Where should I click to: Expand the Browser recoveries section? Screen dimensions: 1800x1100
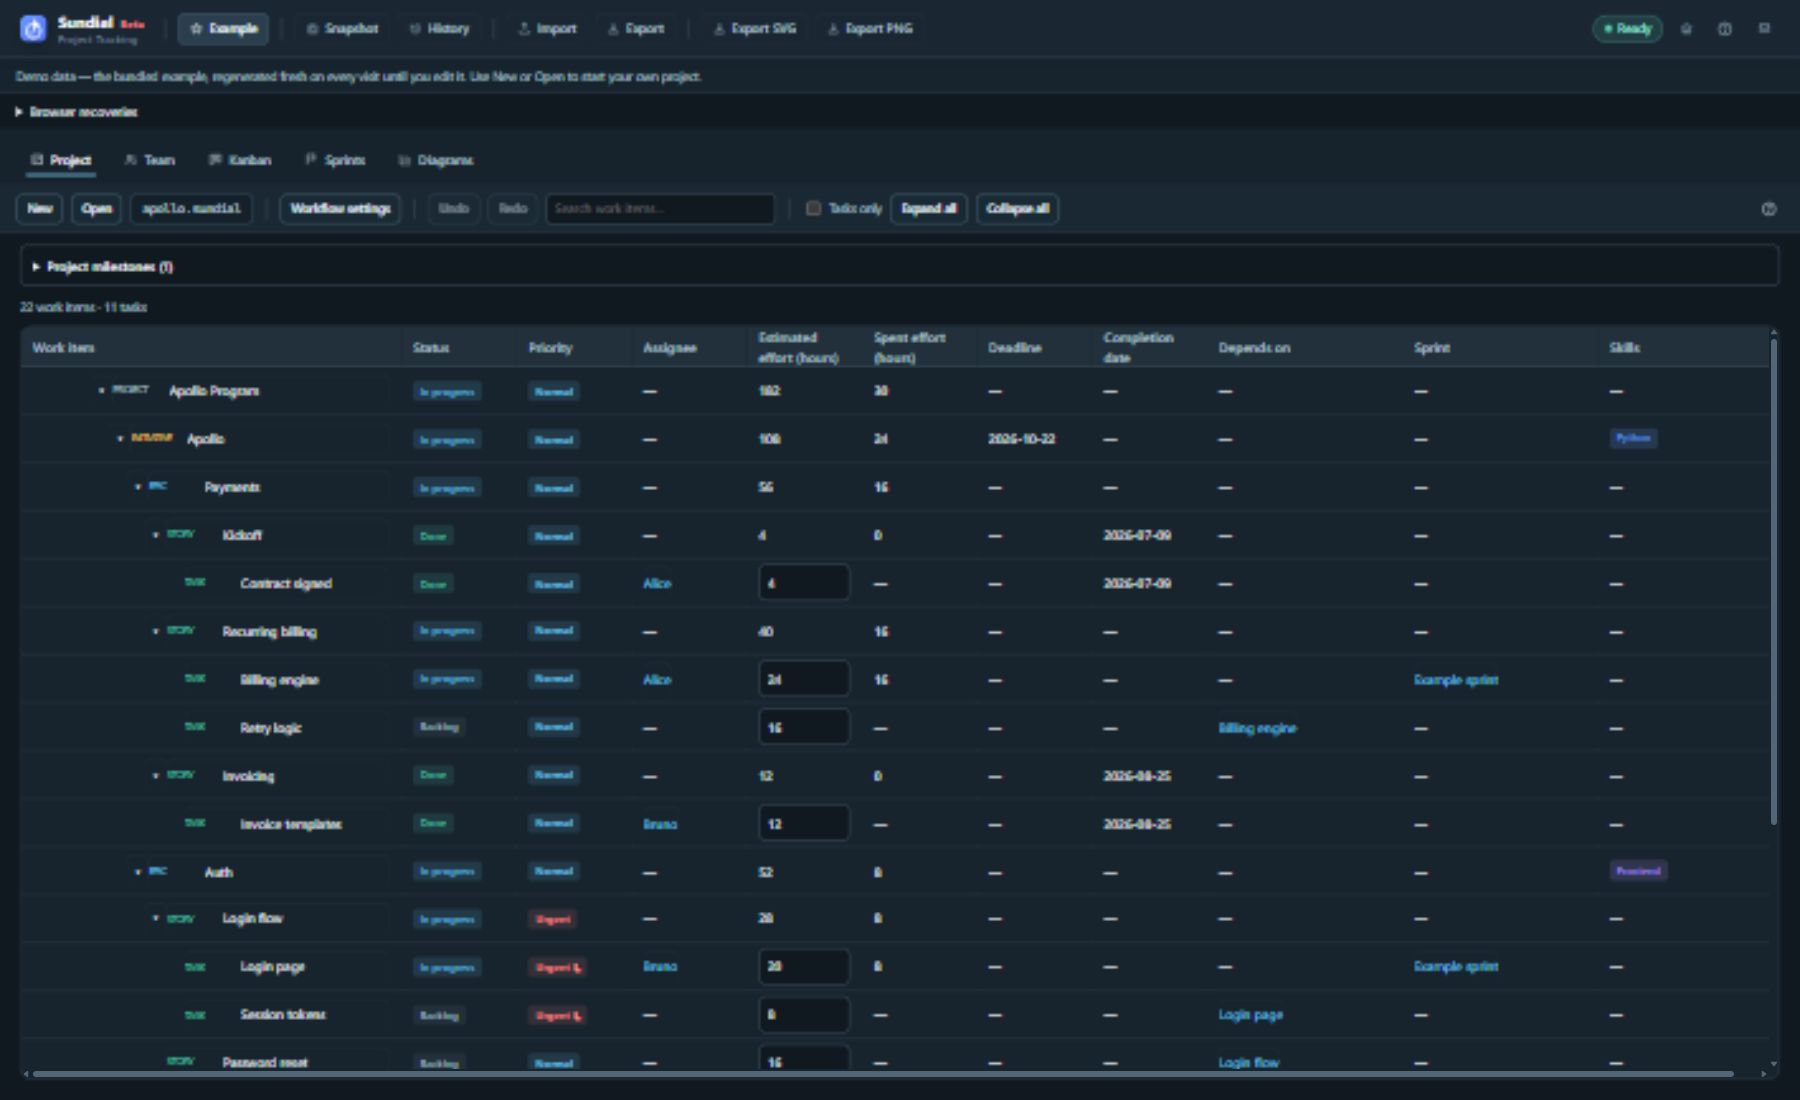(77, 112)
